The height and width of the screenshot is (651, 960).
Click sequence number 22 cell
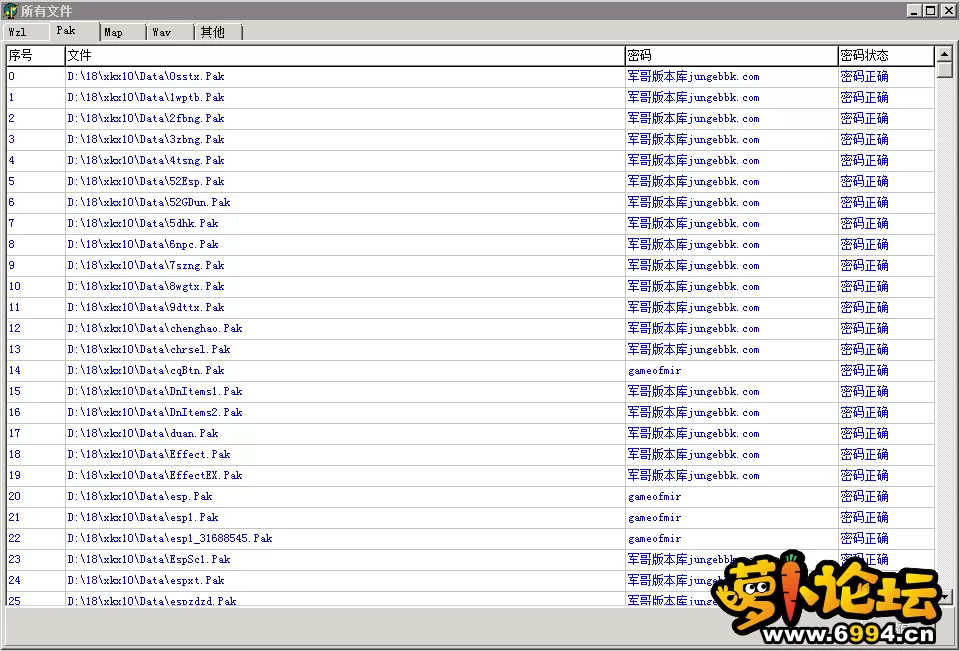36,538
